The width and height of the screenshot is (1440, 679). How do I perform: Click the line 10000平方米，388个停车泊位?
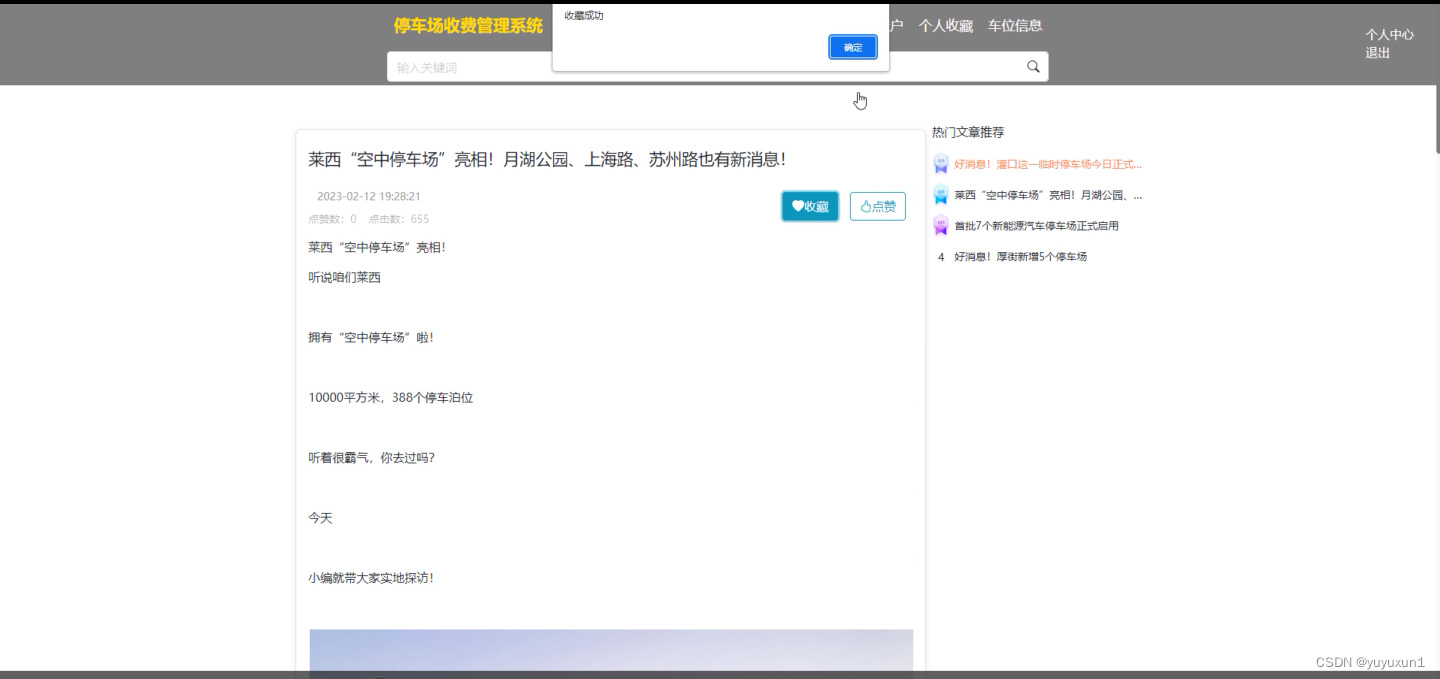[x=390, y=398]
